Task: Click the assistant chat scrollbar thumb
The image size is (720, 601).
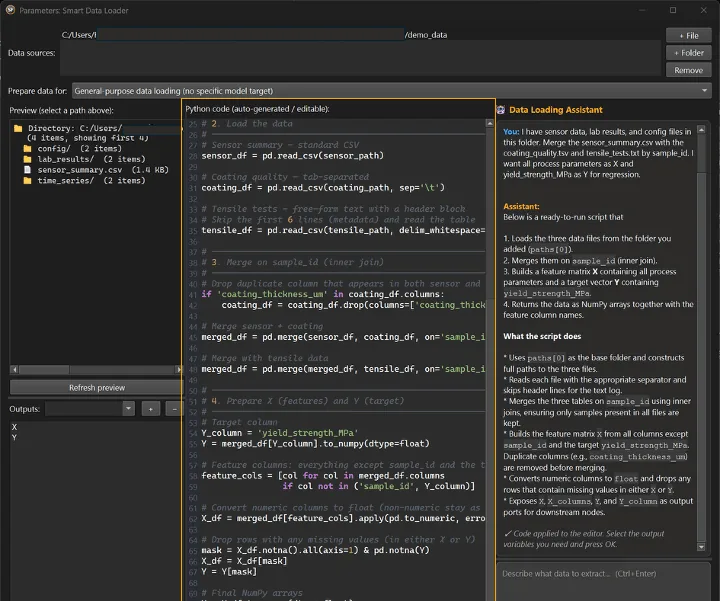Action: tap(701, 356)
